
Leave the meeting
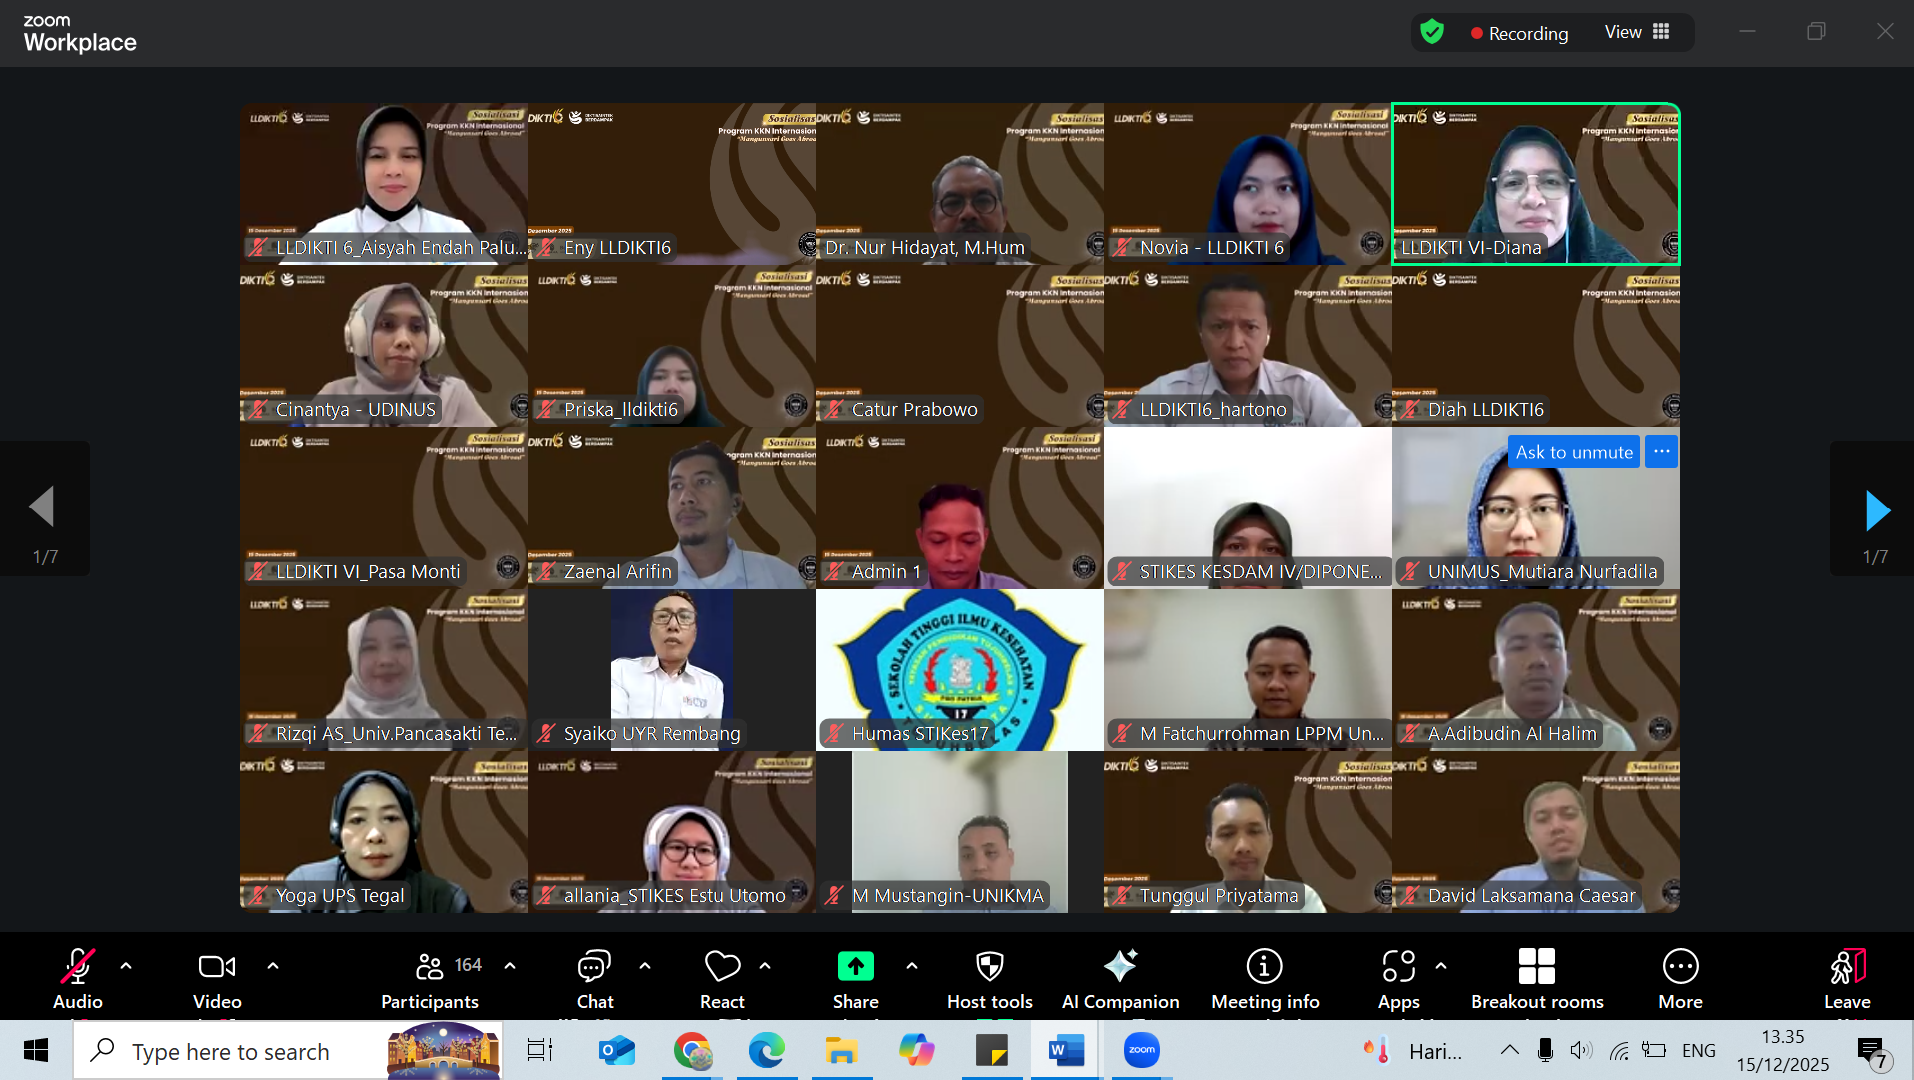pos(1846,967)
